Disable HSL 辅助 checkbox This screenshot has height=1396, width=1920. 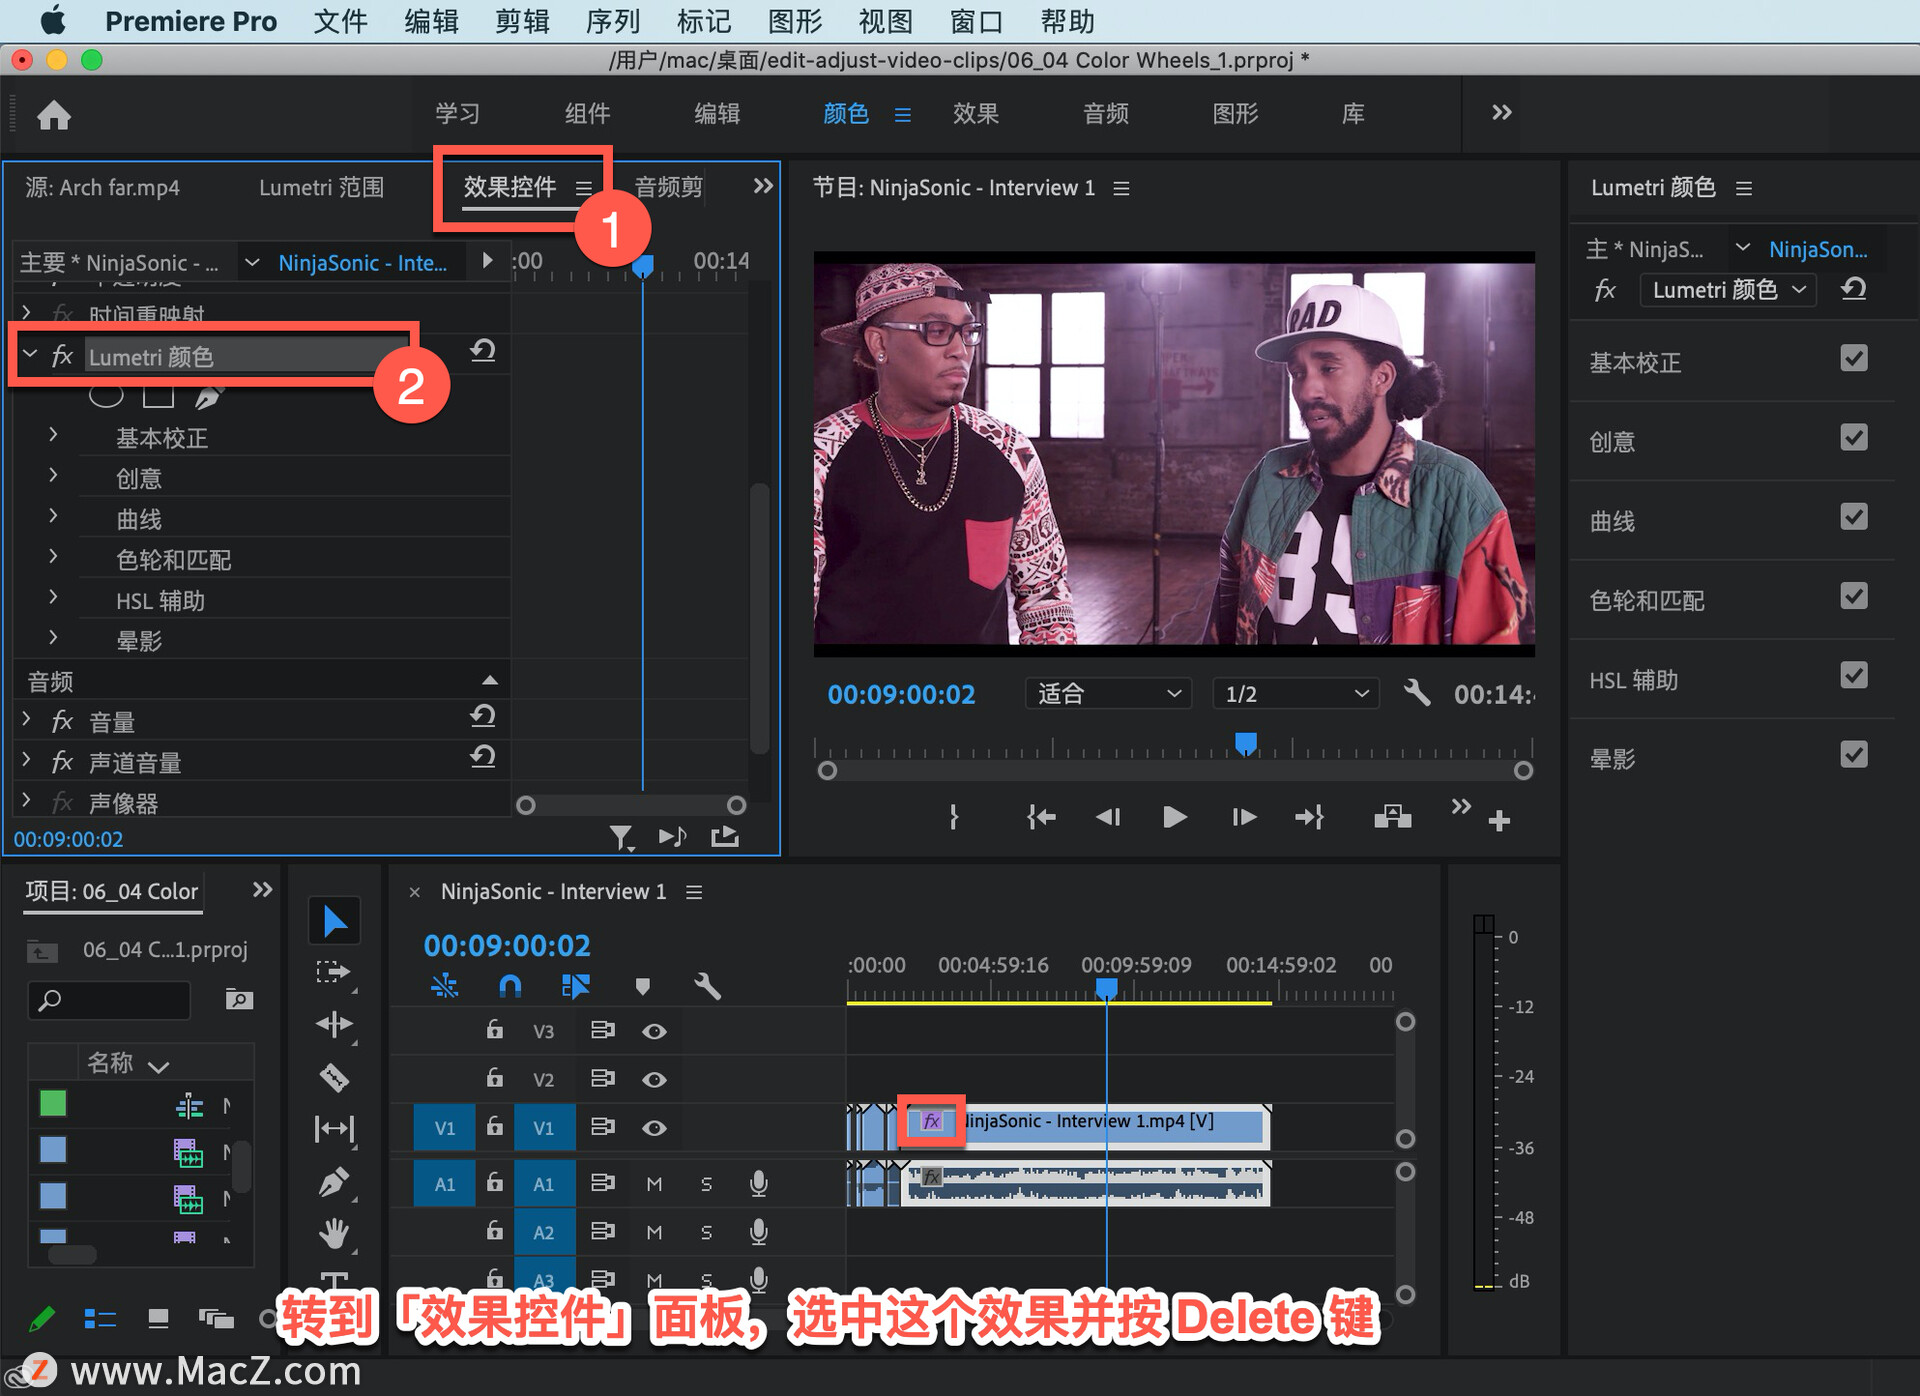(1854, 675)
